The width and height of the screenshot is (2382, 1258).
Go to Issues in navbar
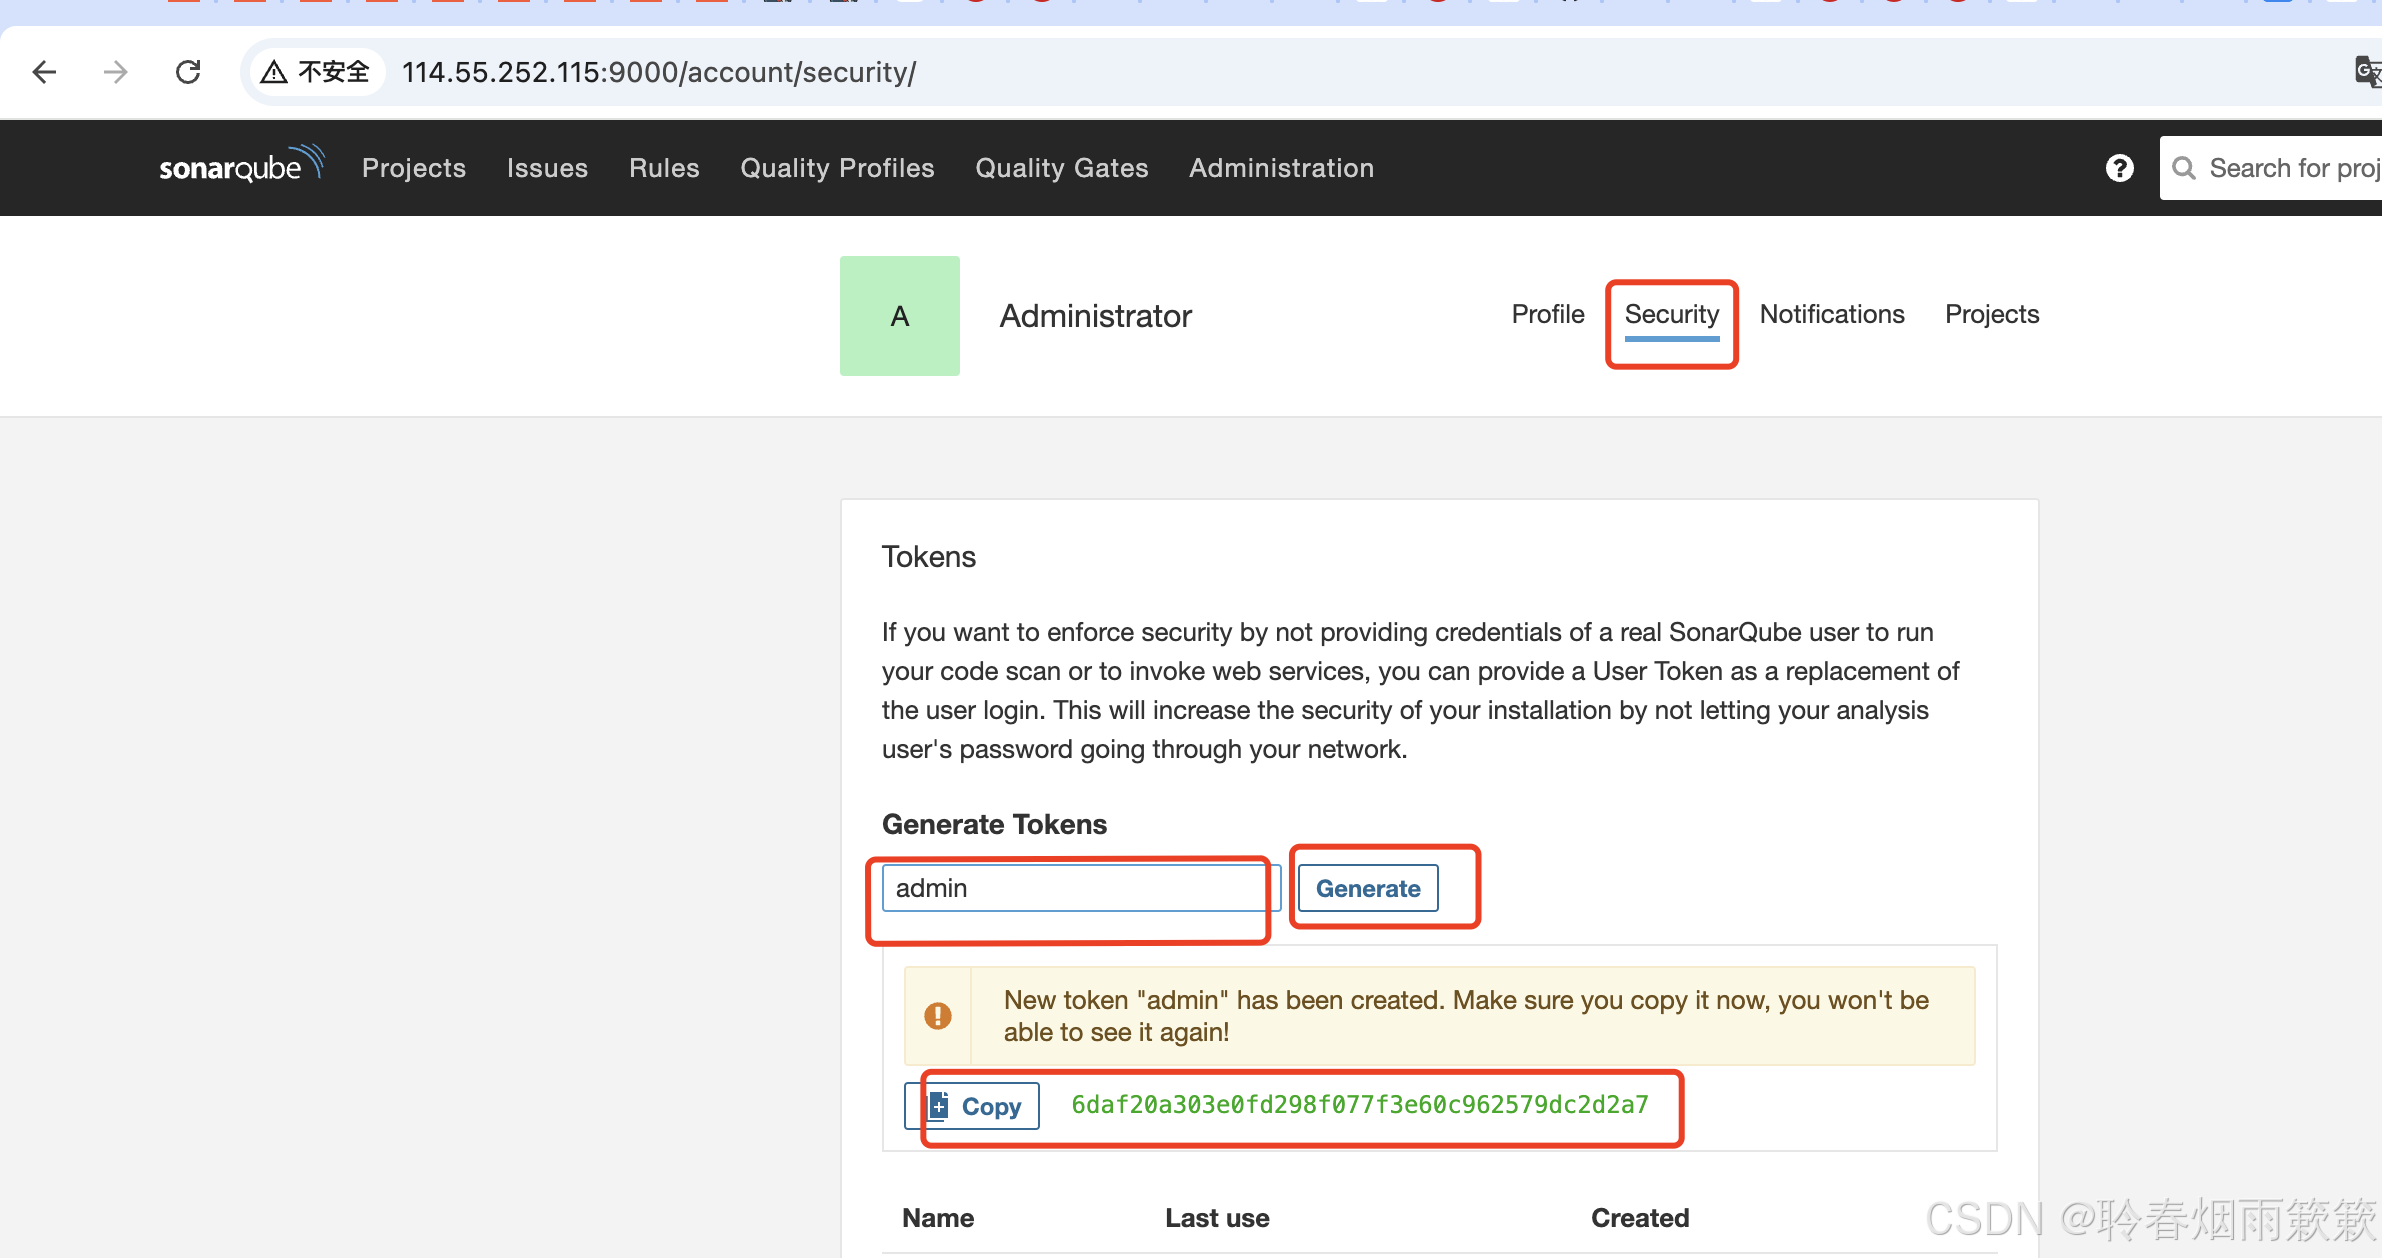[547, 168]
